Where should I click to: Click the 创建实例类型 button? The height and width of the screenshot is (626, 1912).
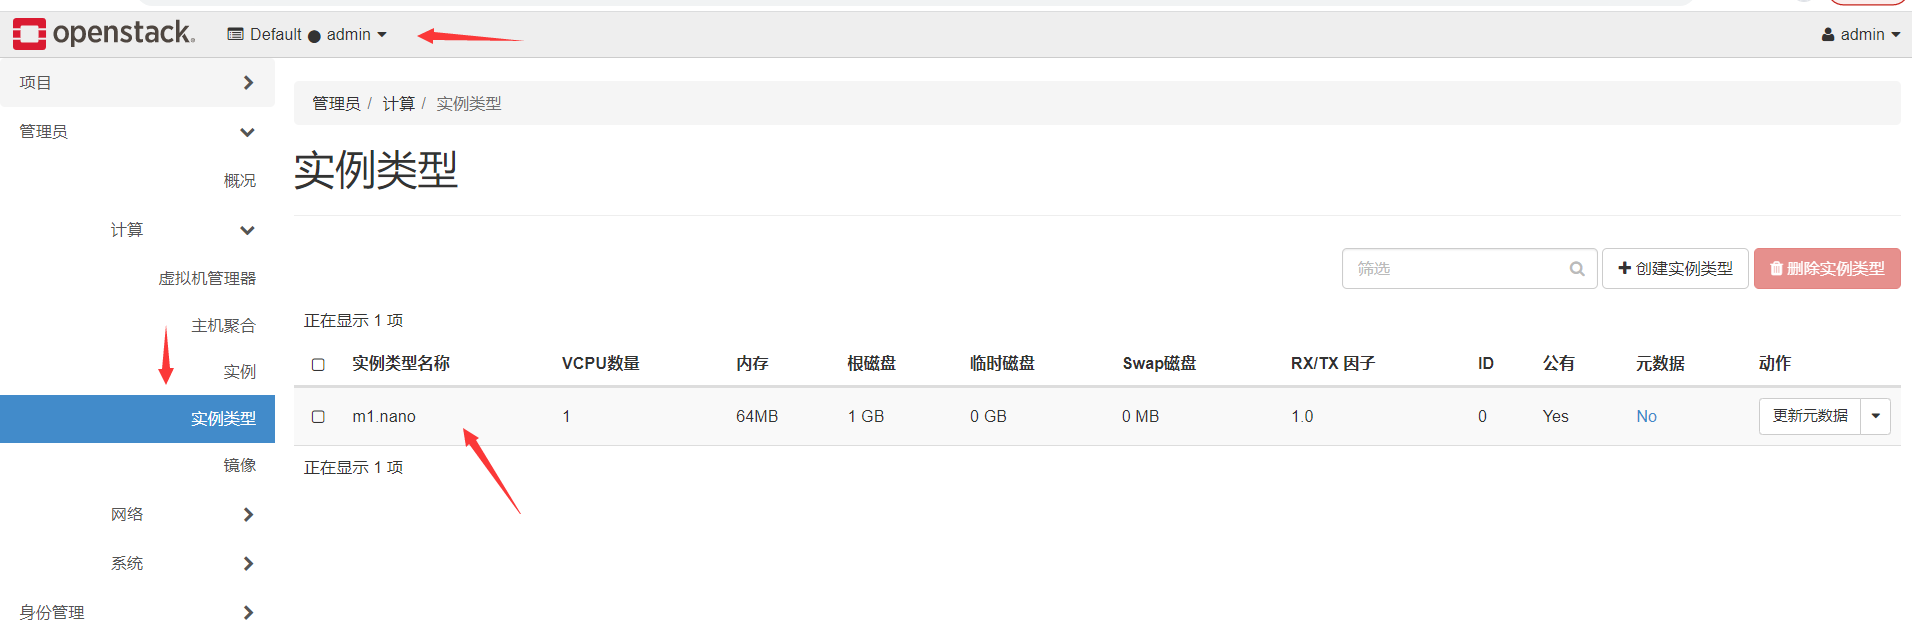tap(1675, 268)
